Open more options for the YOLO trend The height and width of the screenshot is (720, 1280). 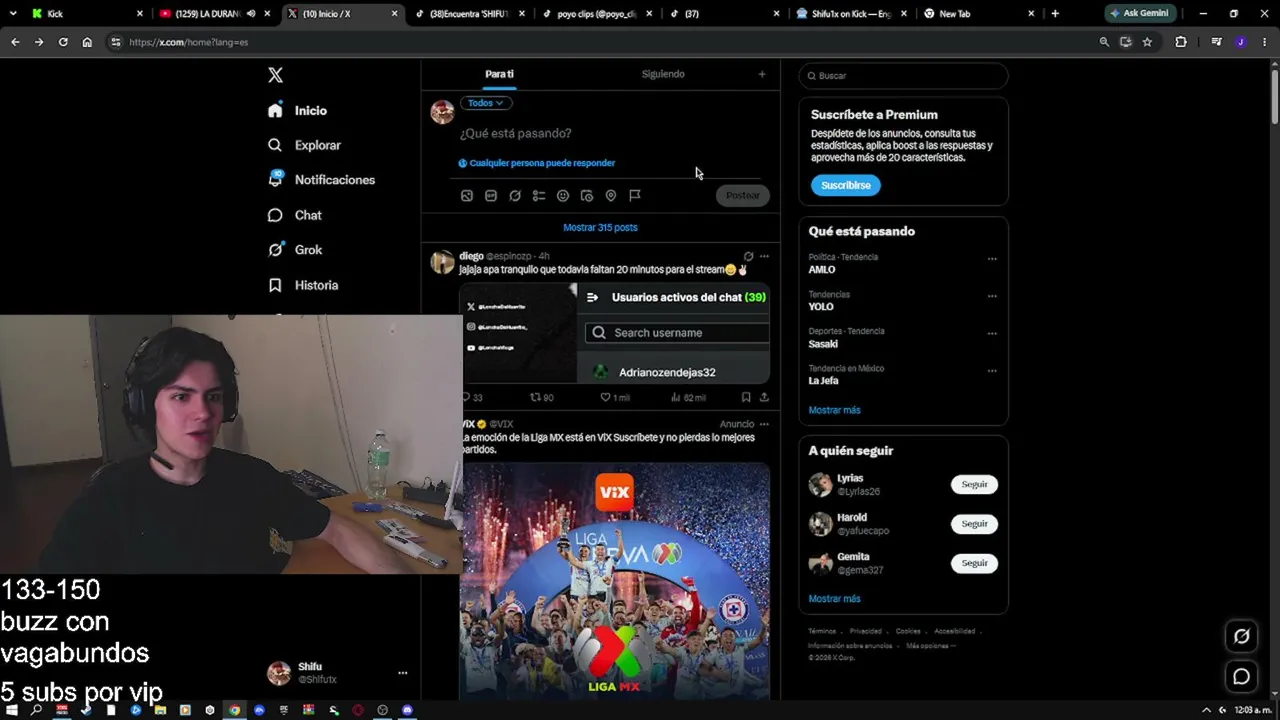pos(992,296)
